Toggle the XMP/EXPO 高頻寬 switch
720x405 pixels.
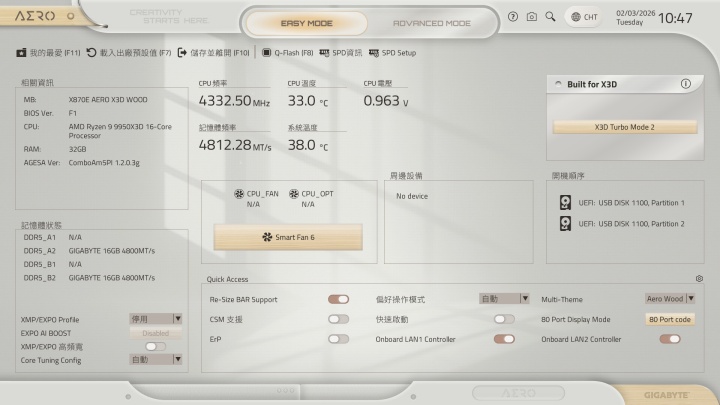pyautogui.click(x=155, y=347)
